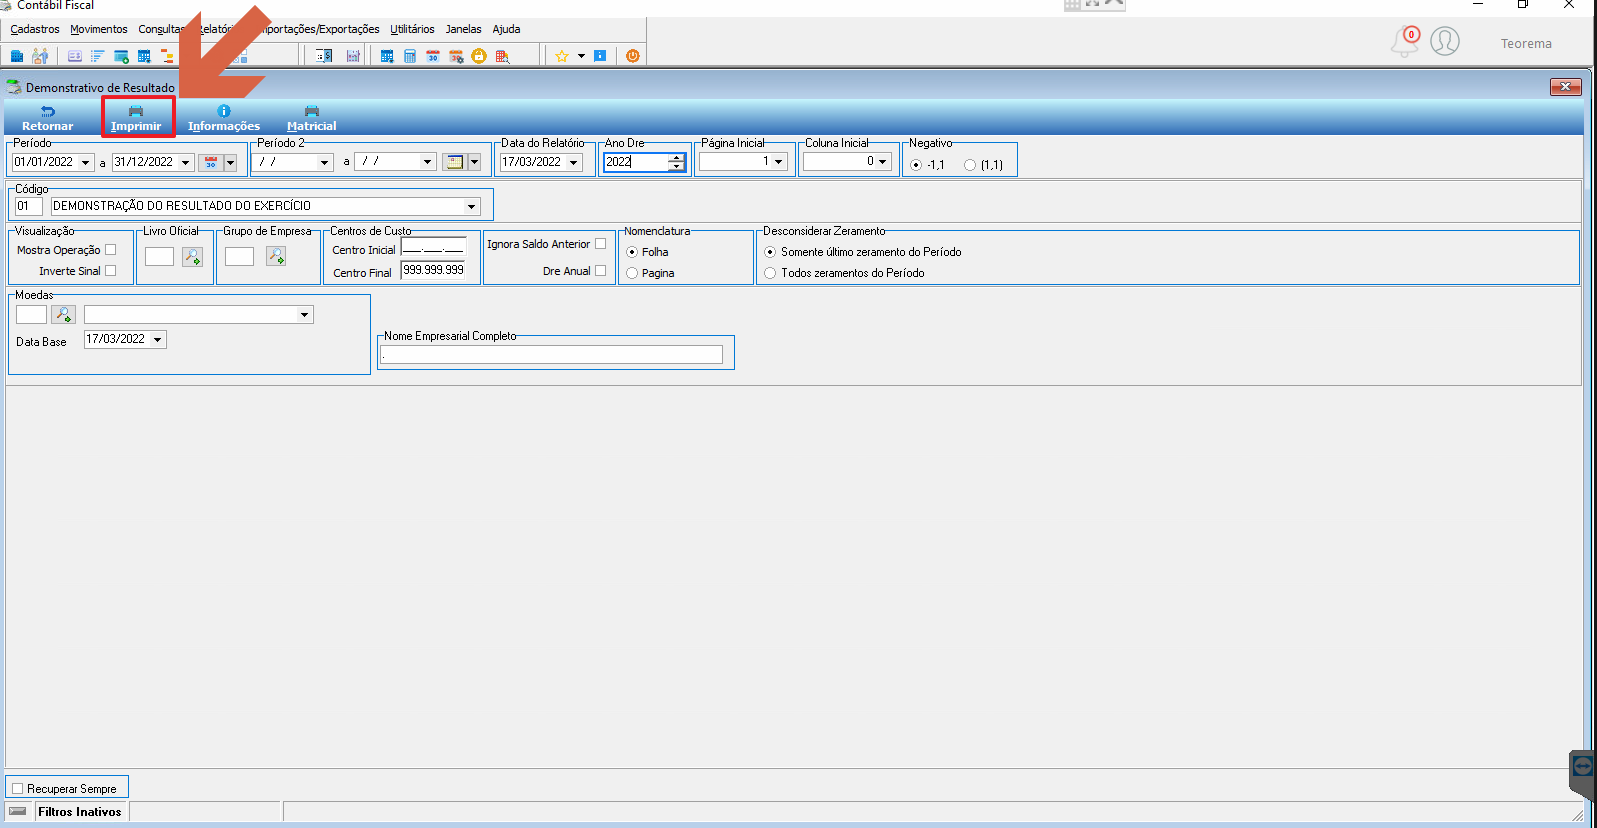The width and height of the screenshot is (1597, 828).
Task: Check the Recuperar Sempre checkbox
Action: click(x=17, y=789)
